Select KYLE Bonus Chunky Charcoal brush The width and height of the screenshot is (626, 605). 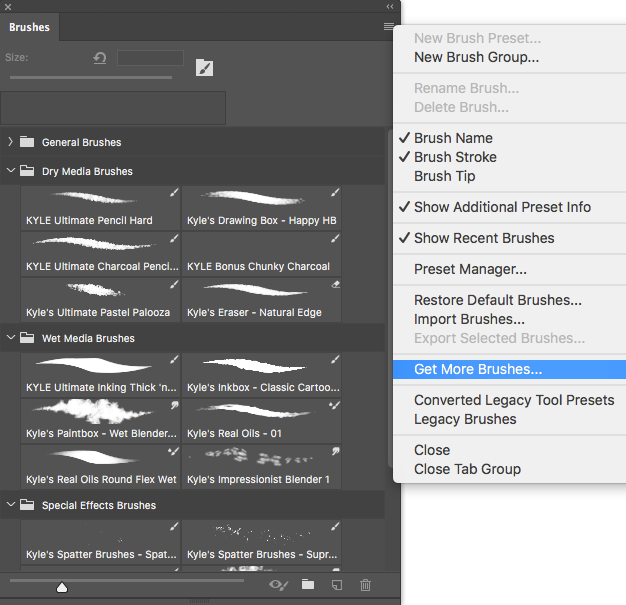pyautogui.click(x=261, y=254)
